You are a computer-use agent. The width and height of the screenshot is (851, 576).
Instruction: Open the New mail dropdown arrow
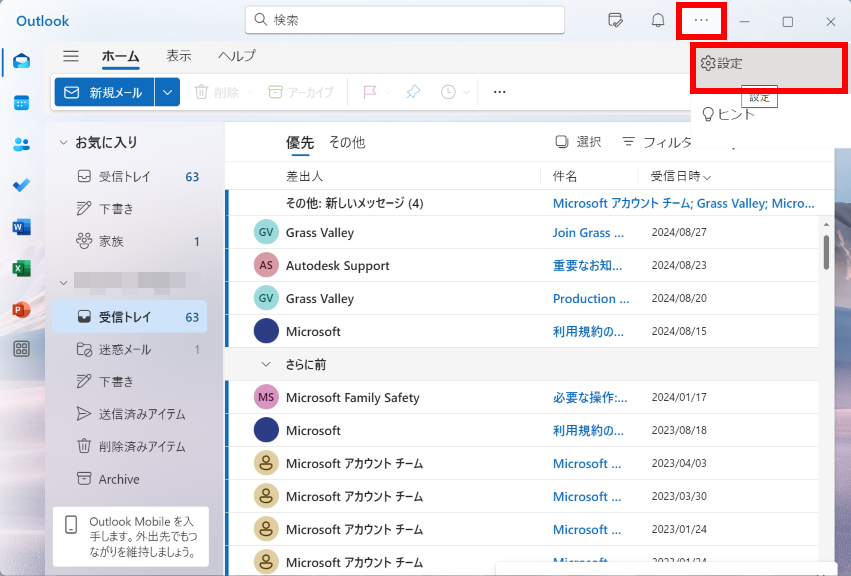pos(168,92)
